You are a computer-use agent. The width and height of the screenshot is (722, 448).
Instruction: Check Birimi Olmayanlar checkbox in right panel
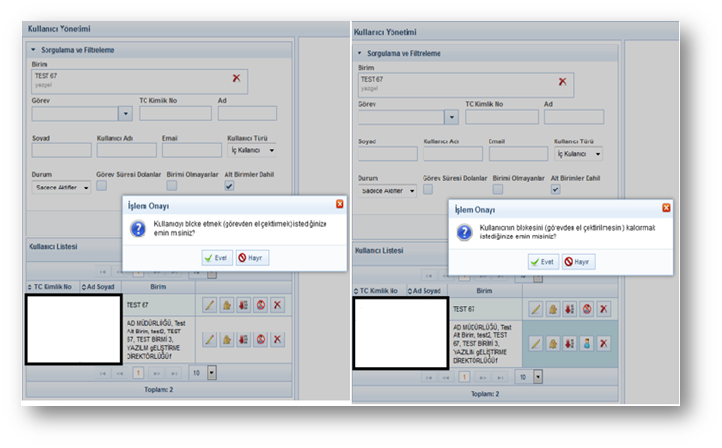pyautogui.click(x=498, y=189)
